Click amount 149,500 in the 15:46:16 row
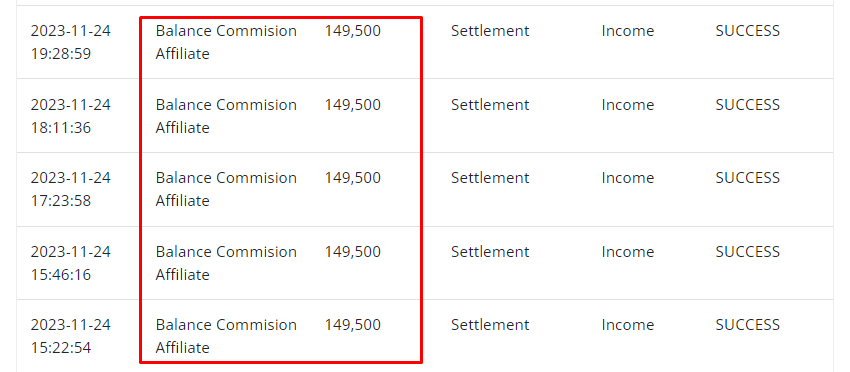Viewport: 850px width, 372px height. click(x=353, y=252)
